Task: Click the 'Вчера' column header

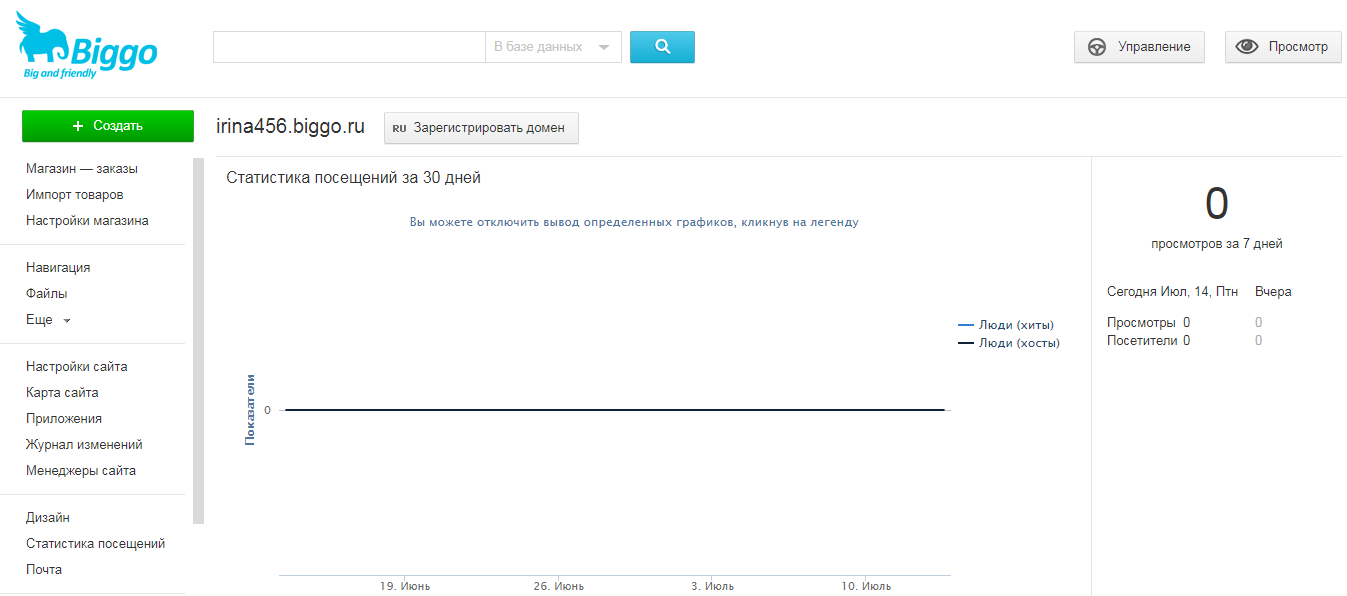Action: (x=1273, y=292)
